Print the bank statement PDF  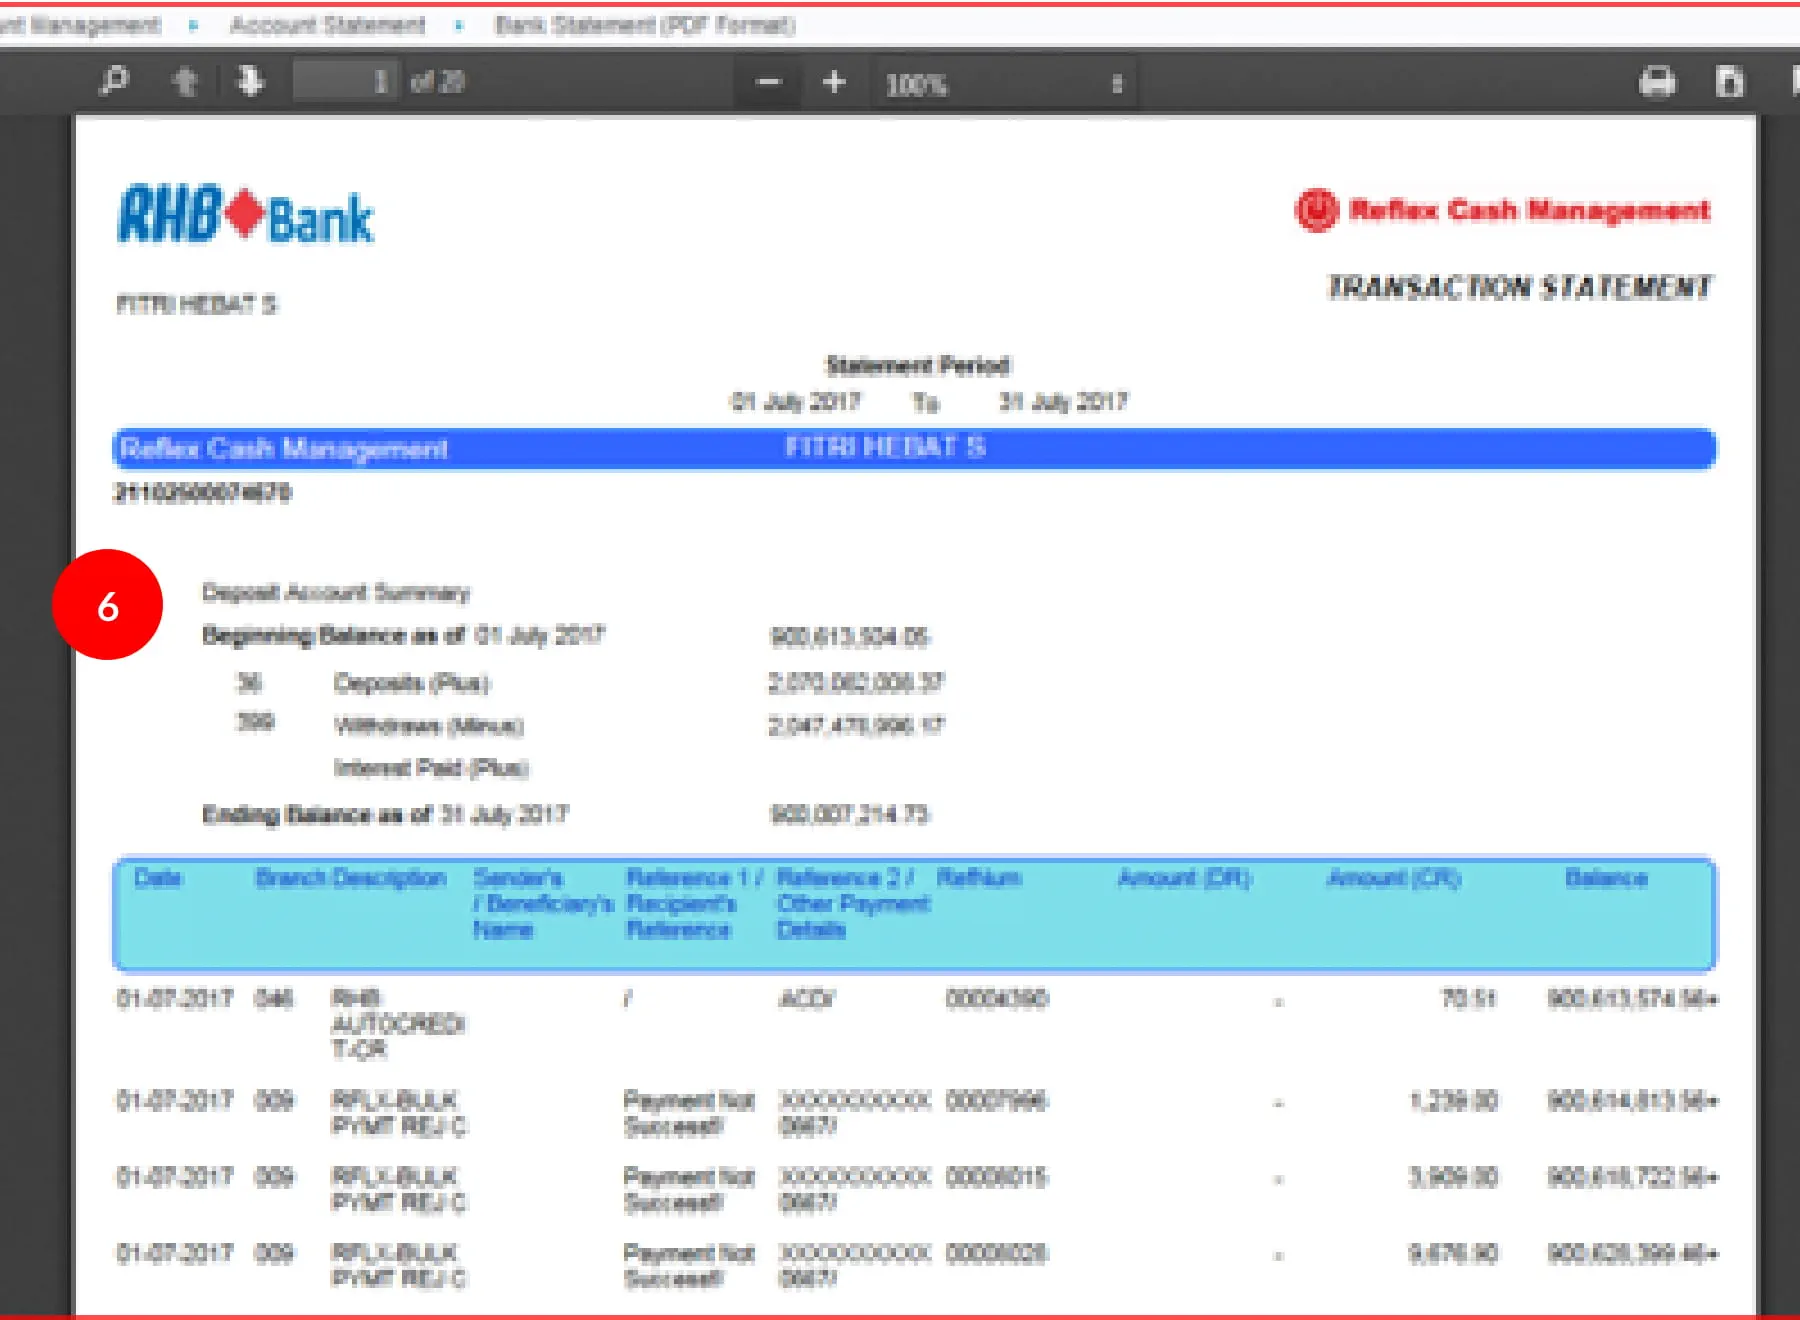(1657, 82)
